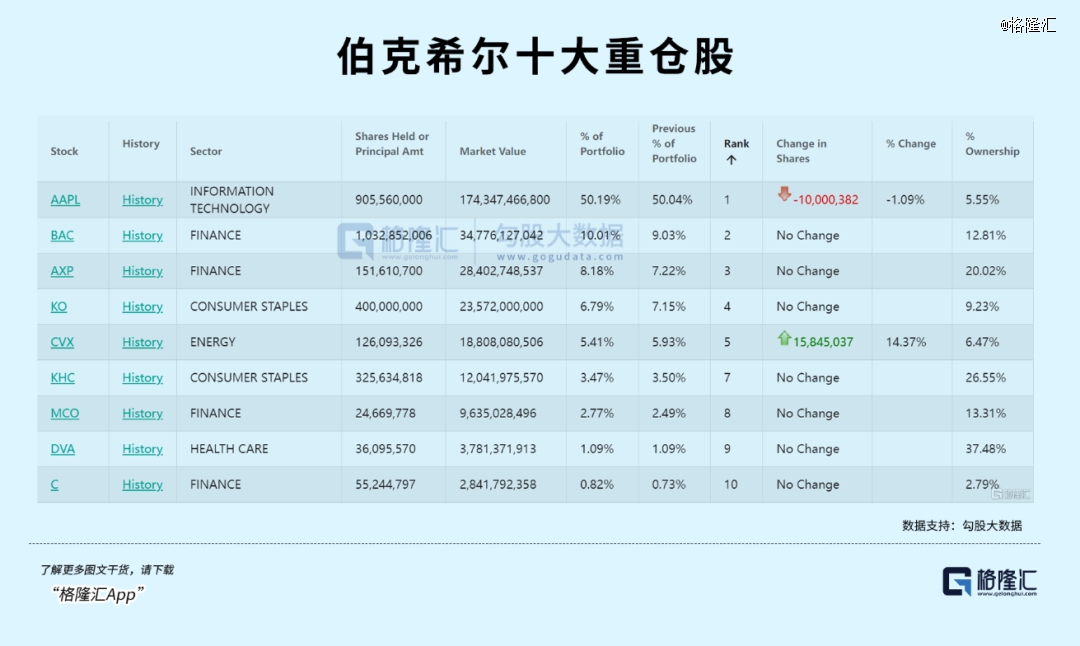Select the 20.02% ownership value

coord(985,271)
